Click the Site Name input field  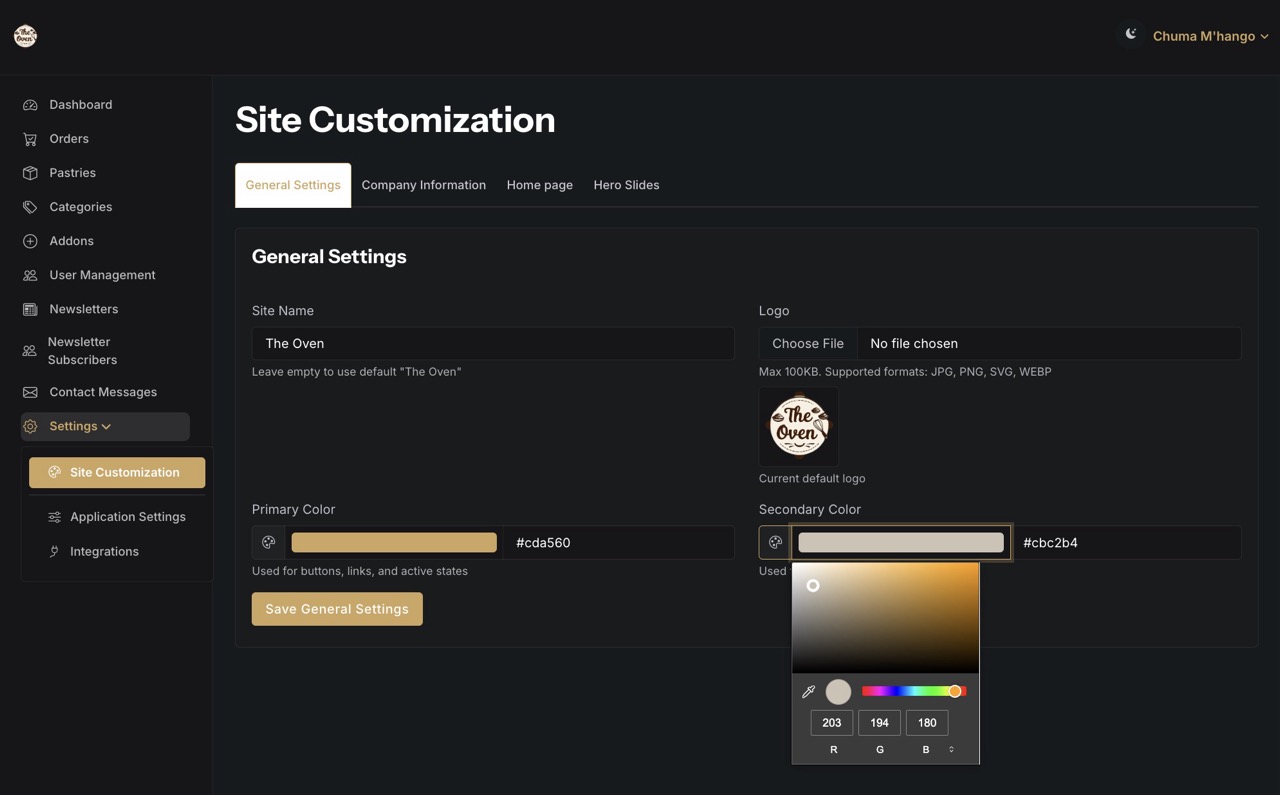(493, 343)
